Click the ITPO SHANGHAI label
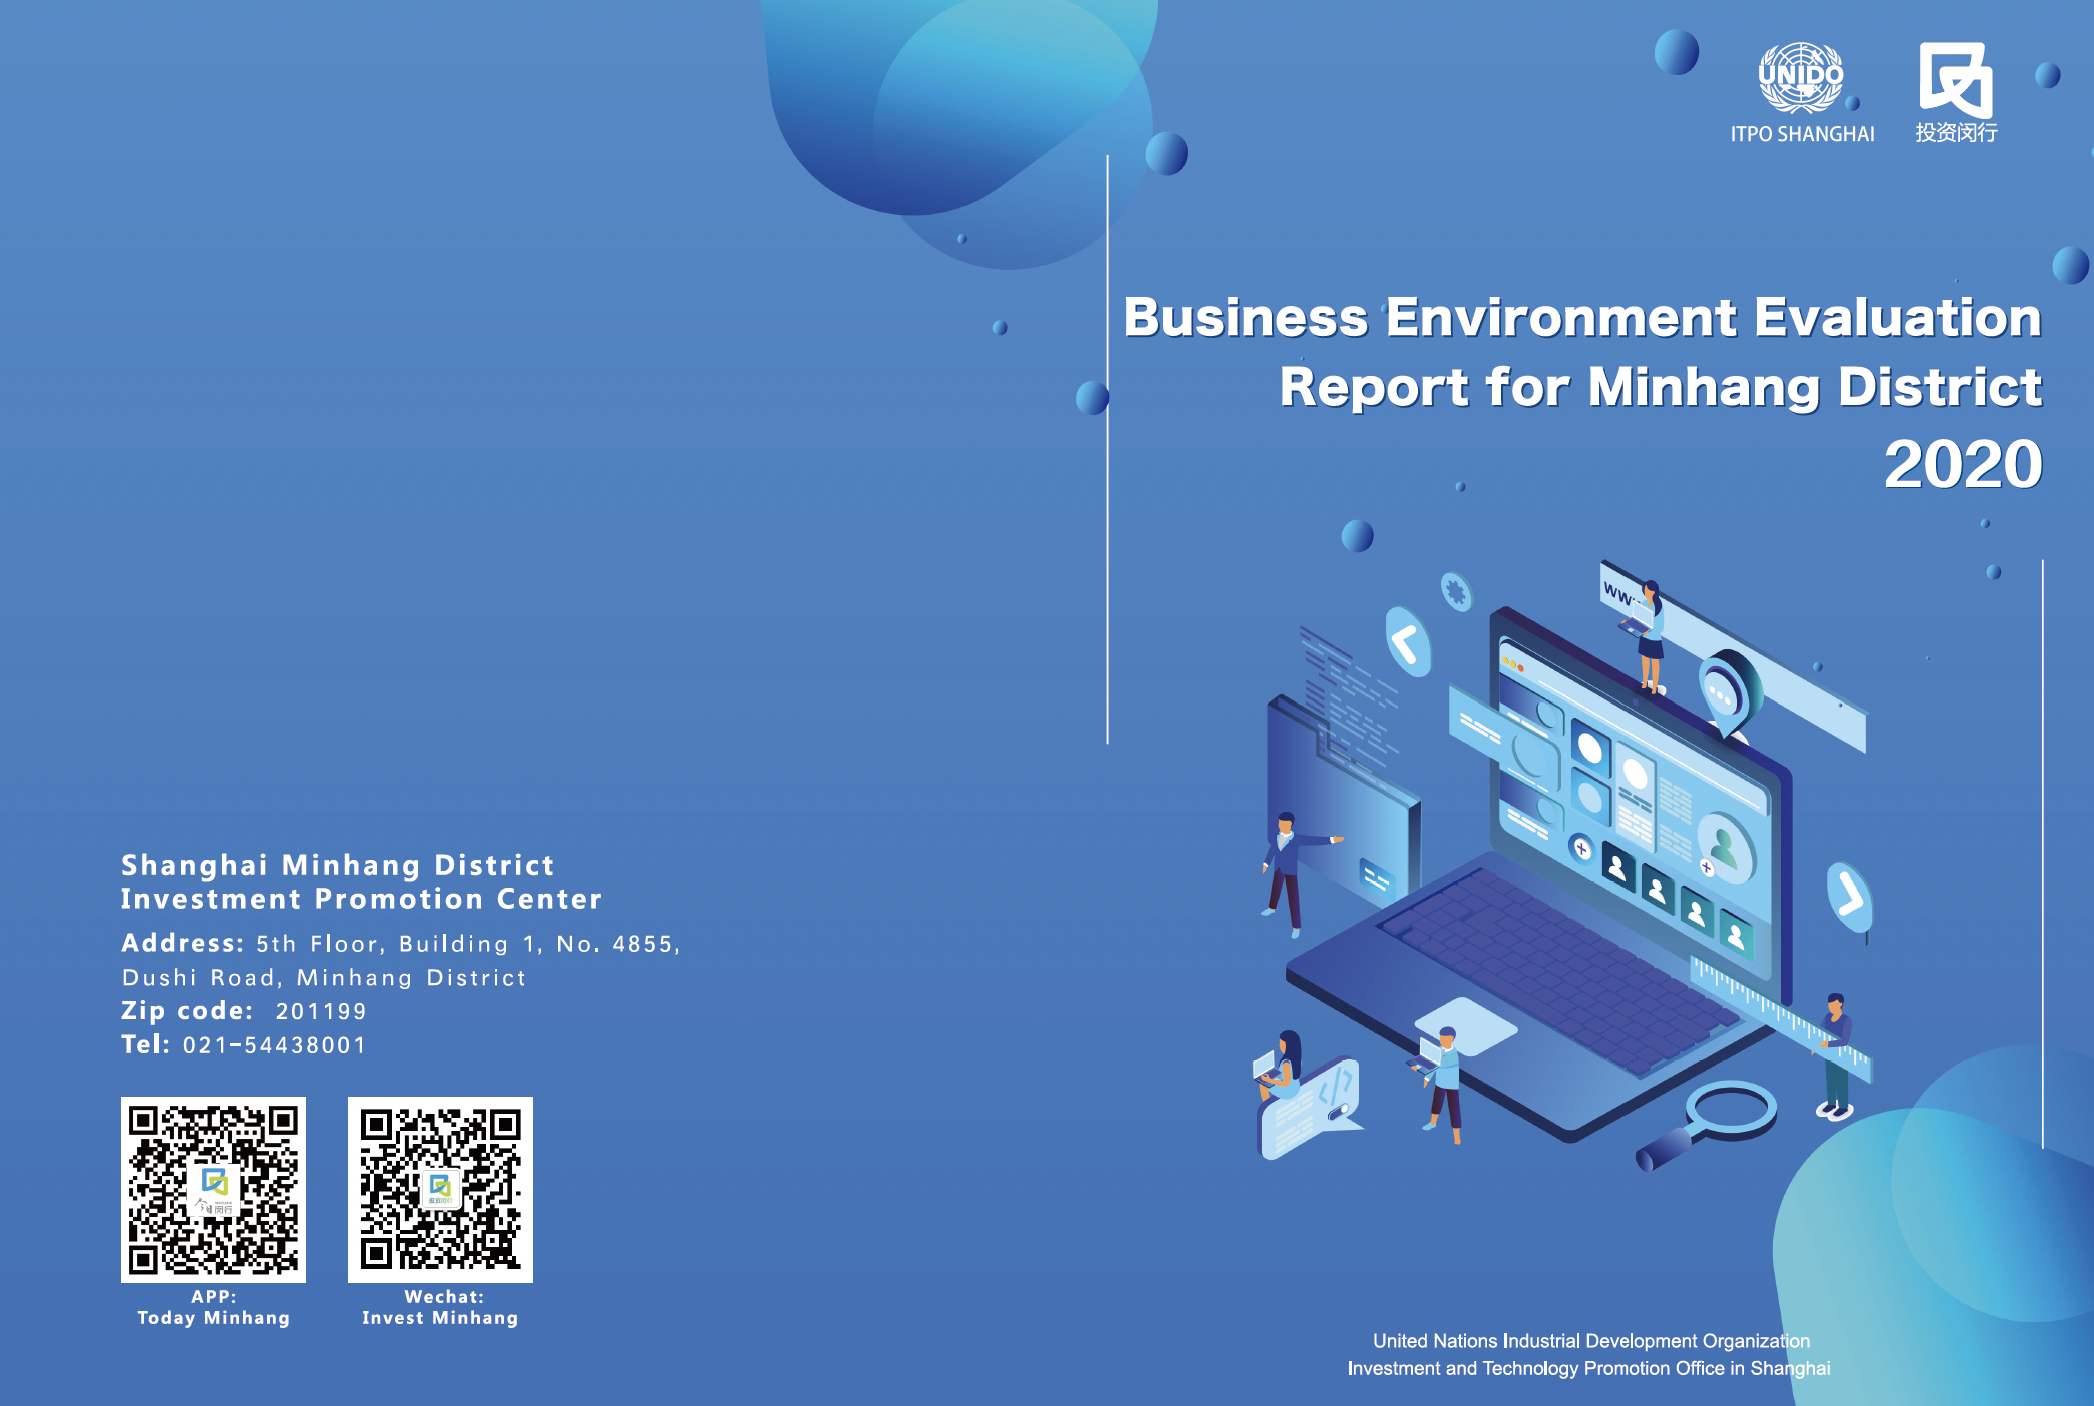The image size is (2094, 1406). (1802, 134)
